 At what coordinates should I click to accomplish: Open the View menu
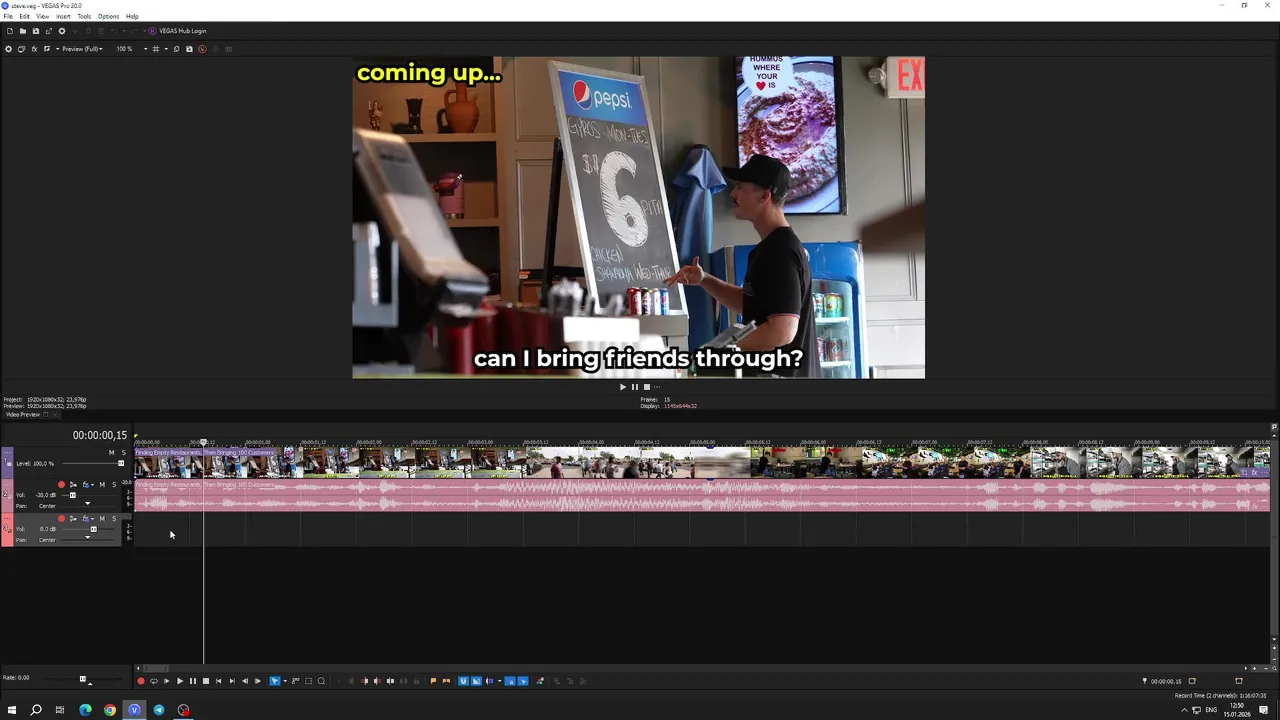click(x=43, y=16)
